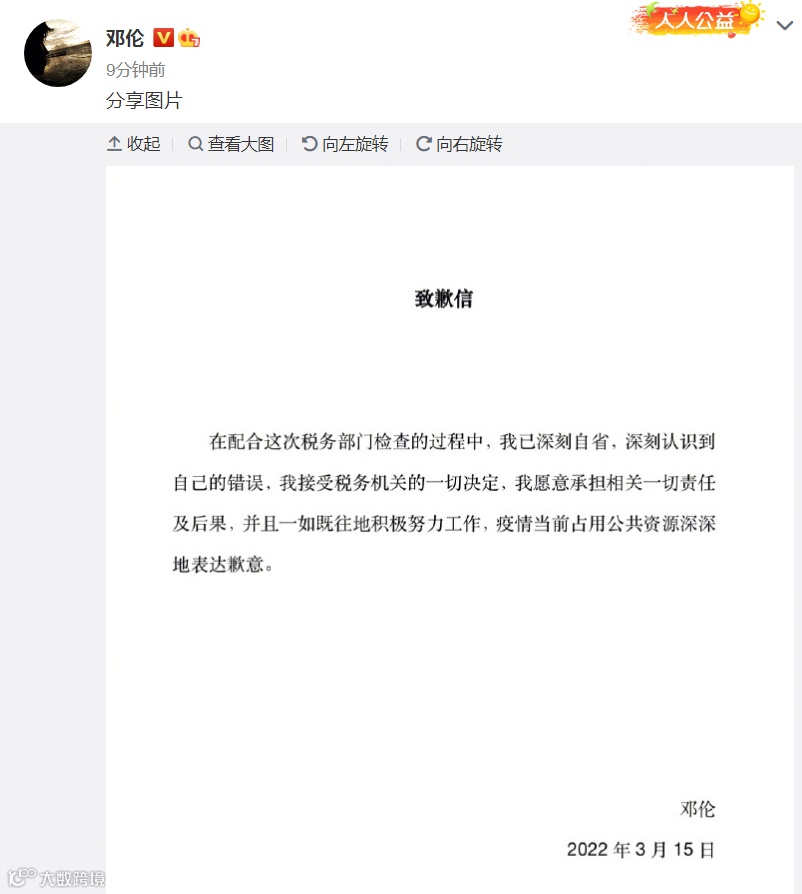Rotate image right with 向右旋转
Image resolution: width=802 pixels, height=894 pixels.
(x=459, y=144)
